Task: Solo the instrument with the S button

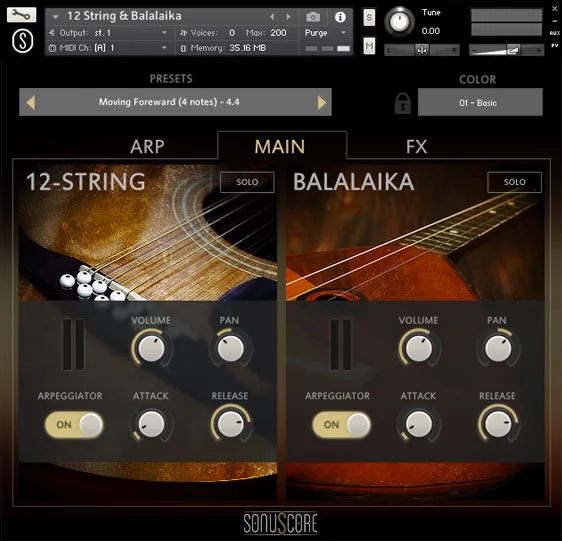Action: click(x=369, y=18)
